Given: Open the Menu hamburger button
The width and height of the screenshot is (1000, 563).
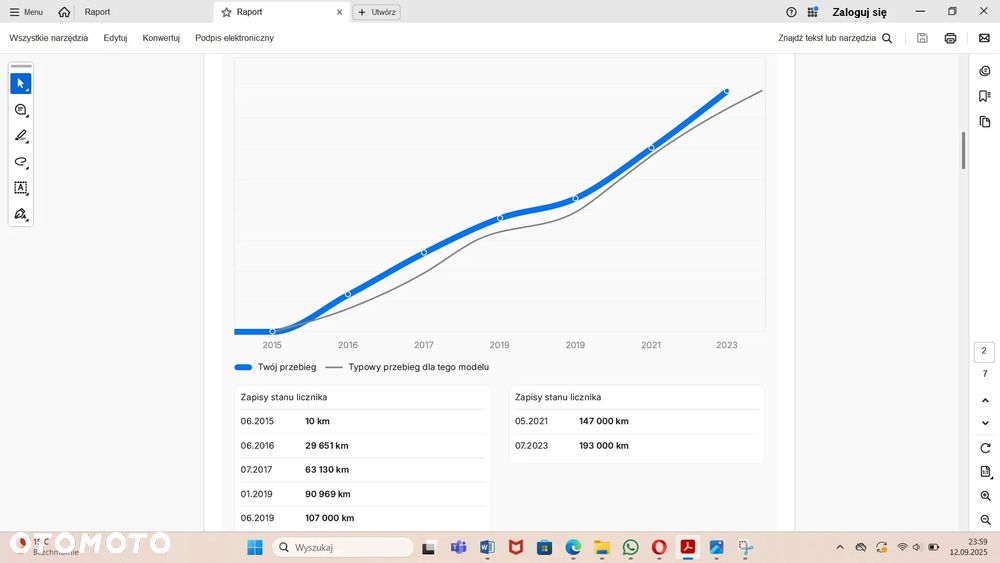Looking at the screenshot, I should (x=26, y=12).
